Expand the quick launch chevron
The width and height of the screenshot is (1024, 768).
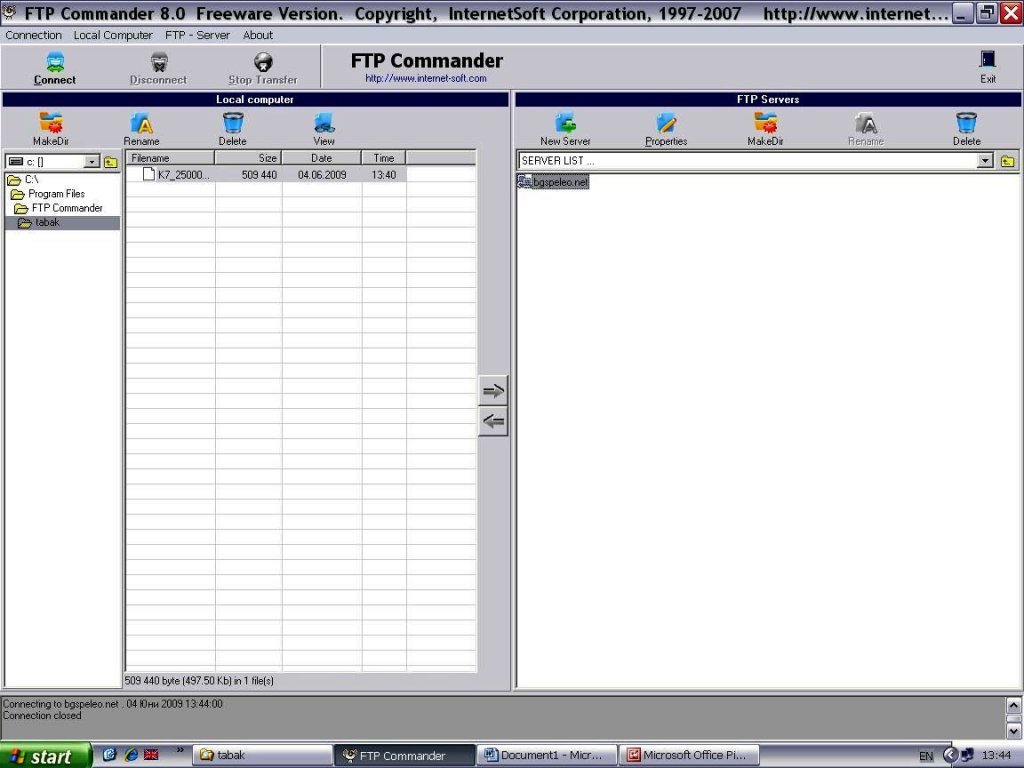[180, 751]
